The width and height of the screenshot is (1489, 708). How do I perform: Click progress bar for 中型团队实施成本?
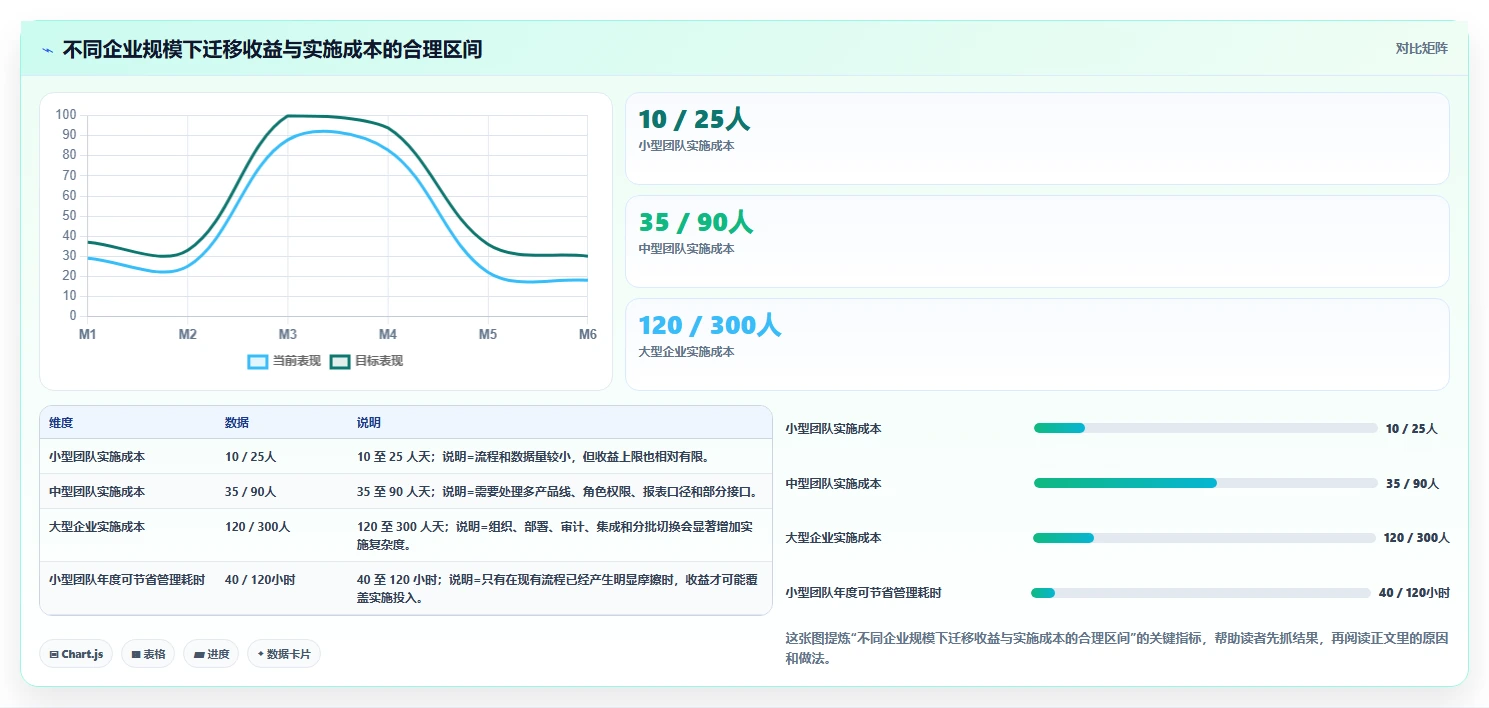[x=1205, y=483]
